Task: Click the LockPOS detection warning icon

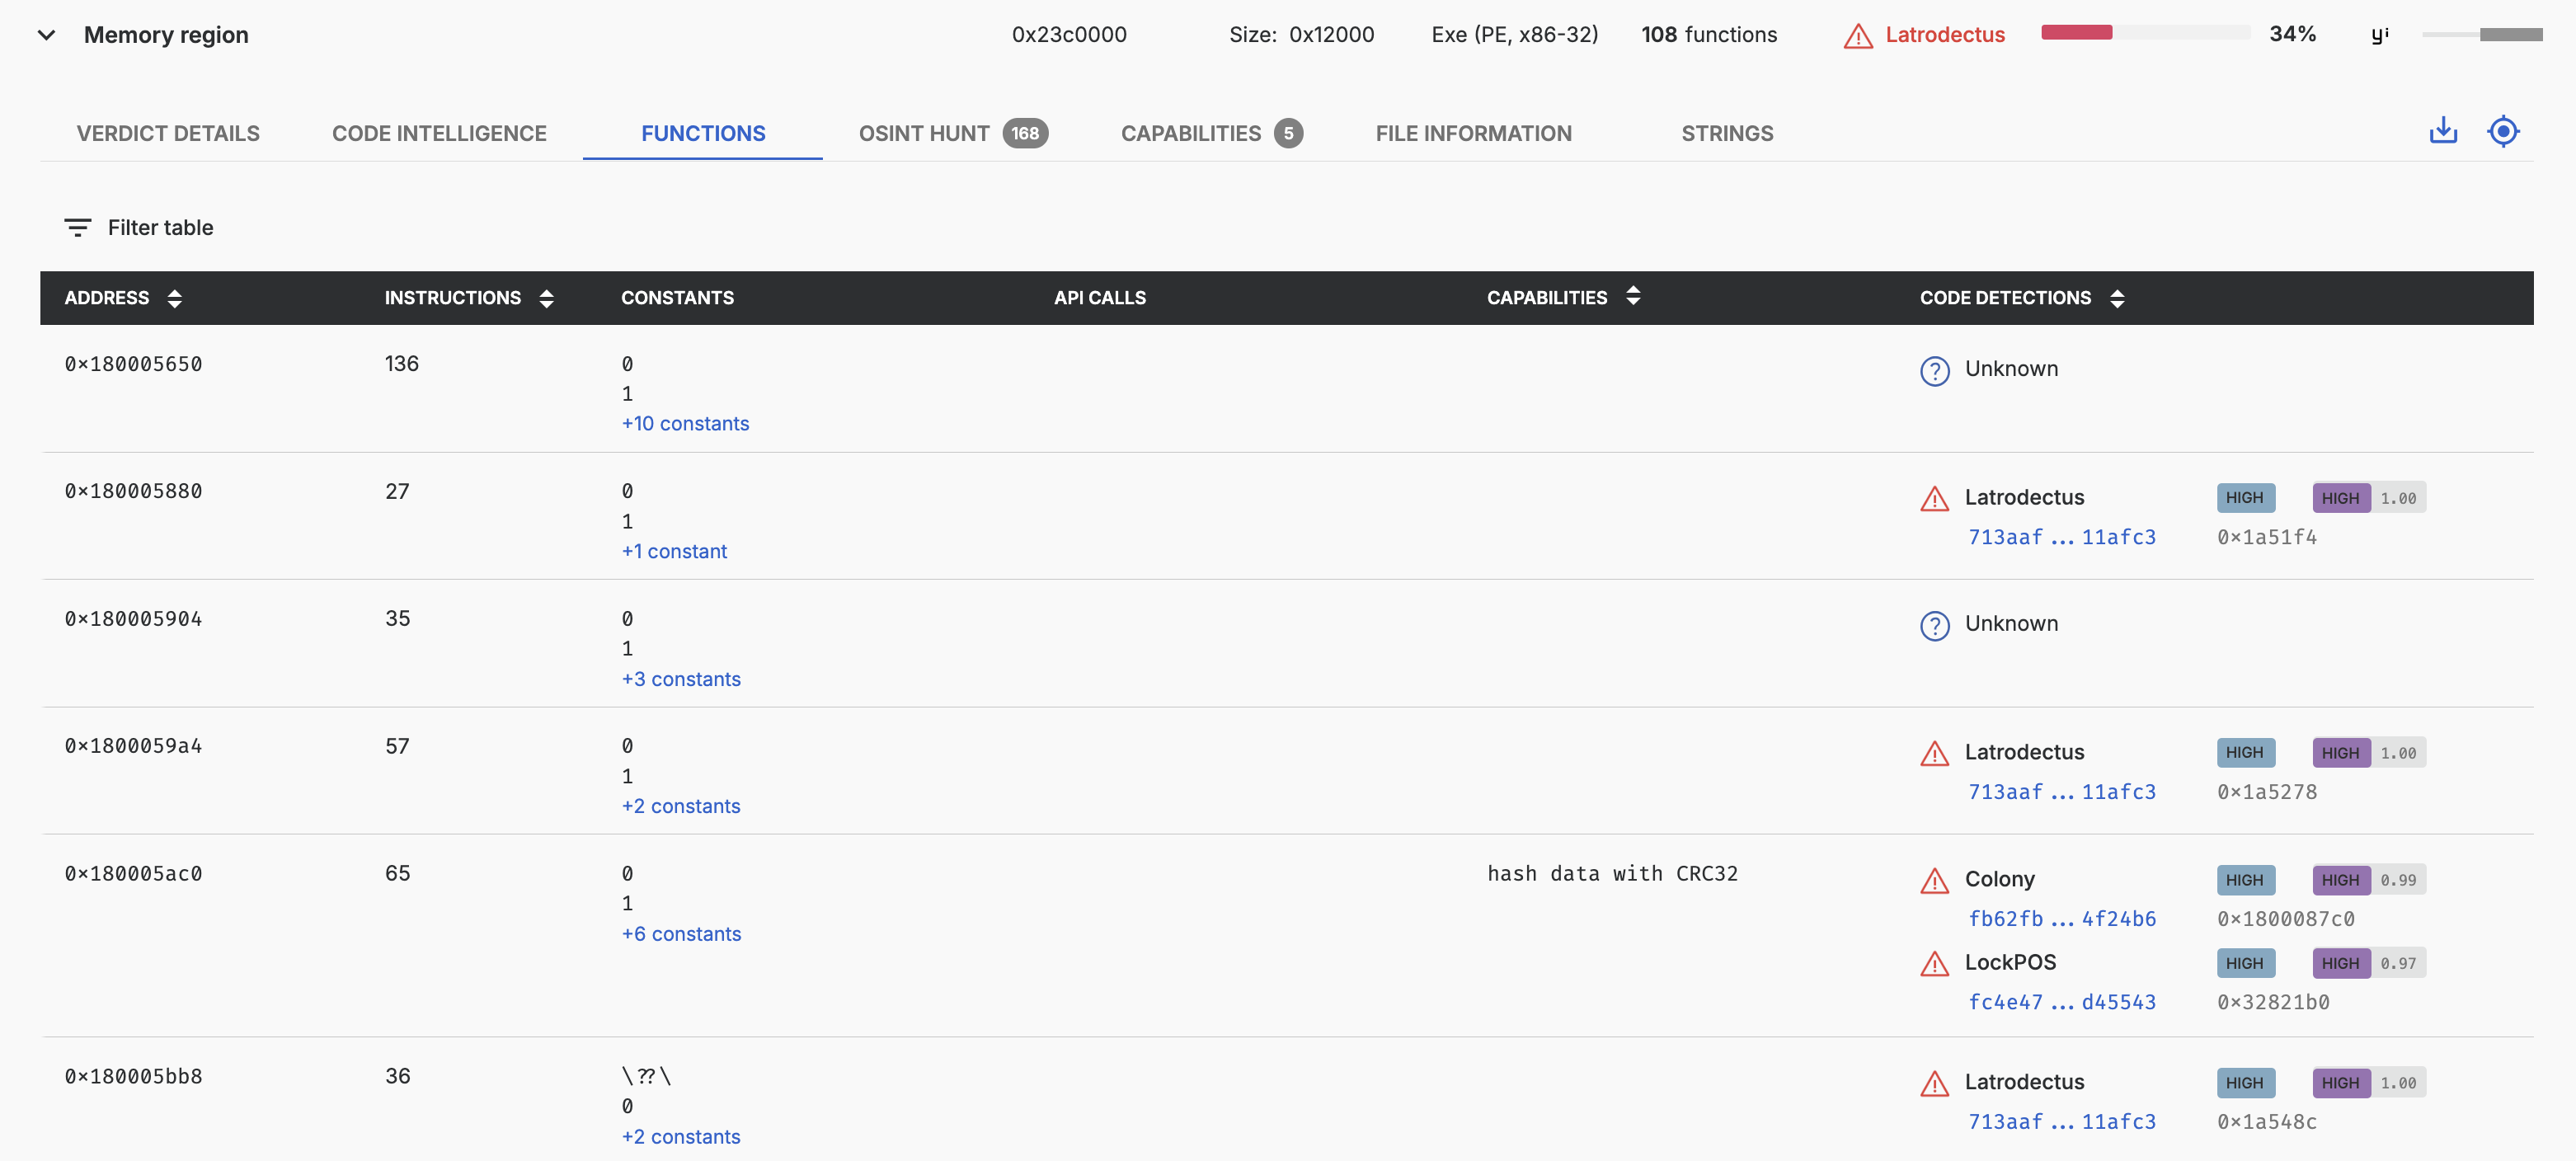Action: pyautogui.click(x=1934, y=964)
